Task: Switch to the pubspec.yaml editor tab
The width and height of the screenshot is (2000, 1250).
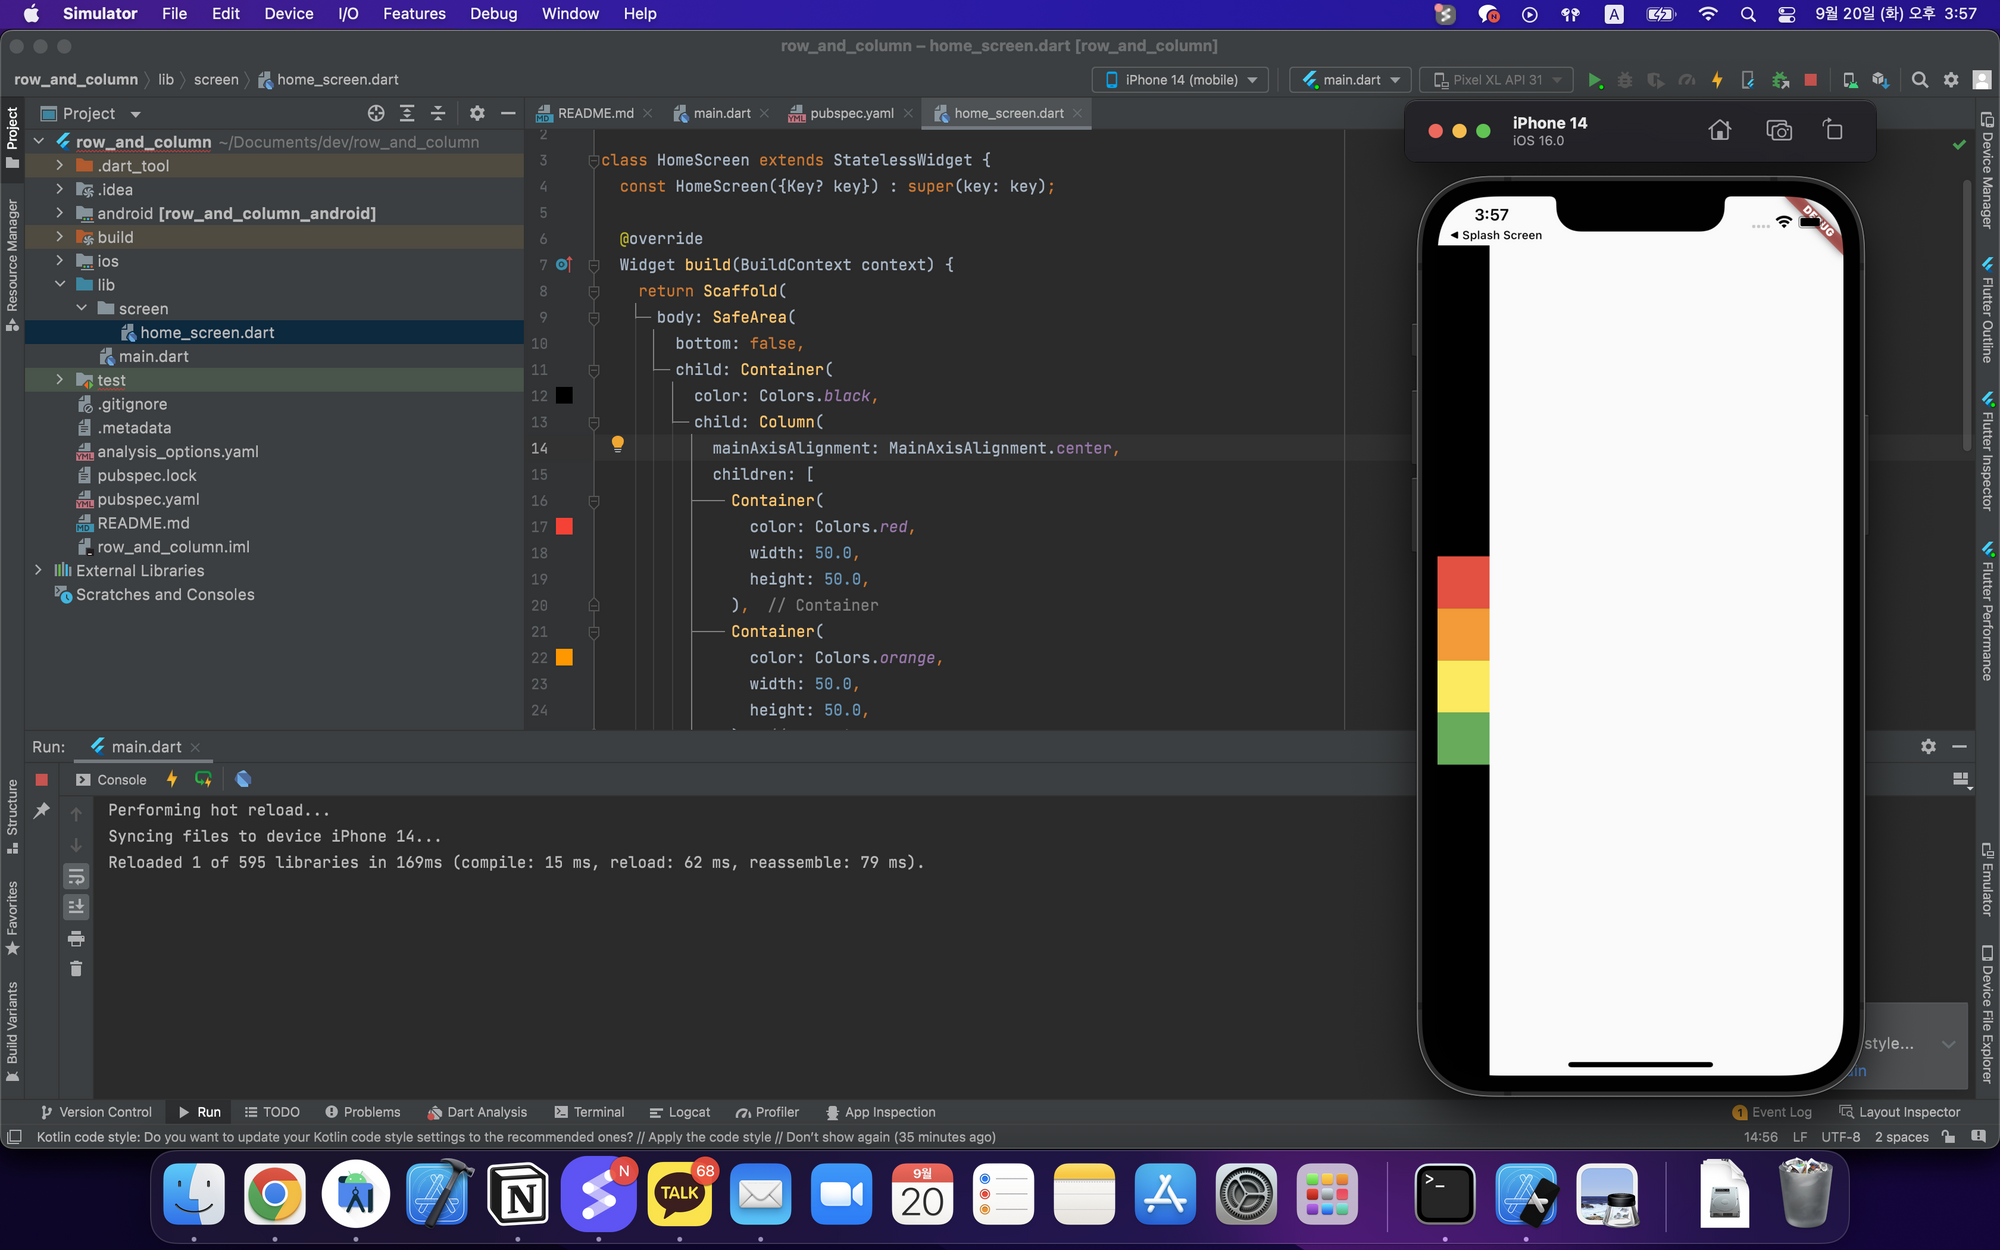Action: [x=851, y=113]
